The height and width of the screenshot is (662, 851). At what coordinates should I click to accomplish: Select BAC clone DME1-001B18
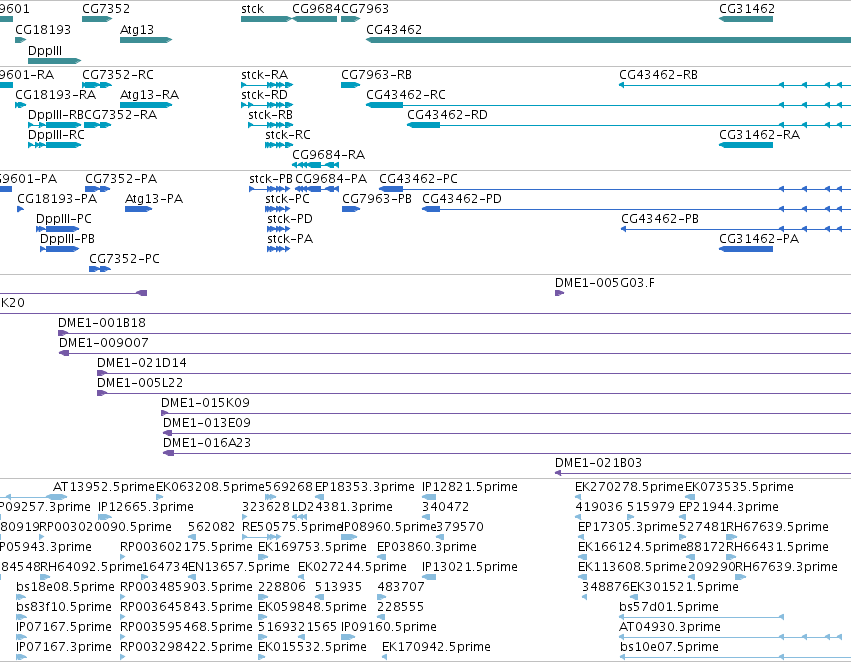coord(454,333)
